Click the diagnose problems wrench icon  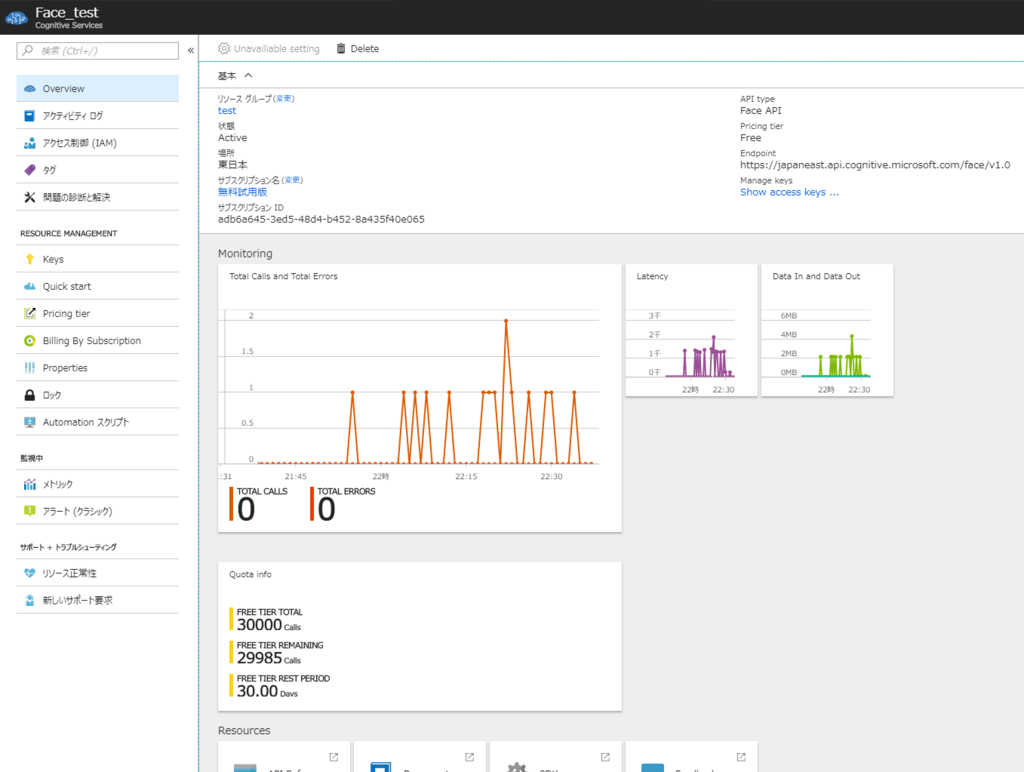29,197
